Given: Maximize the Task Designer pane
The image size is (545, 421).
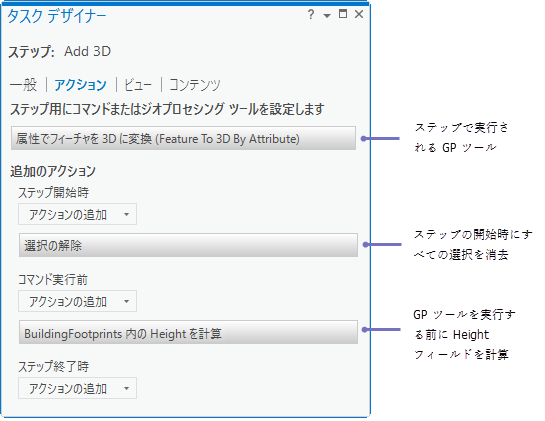Looking at the screenshot, I should 343,14.
